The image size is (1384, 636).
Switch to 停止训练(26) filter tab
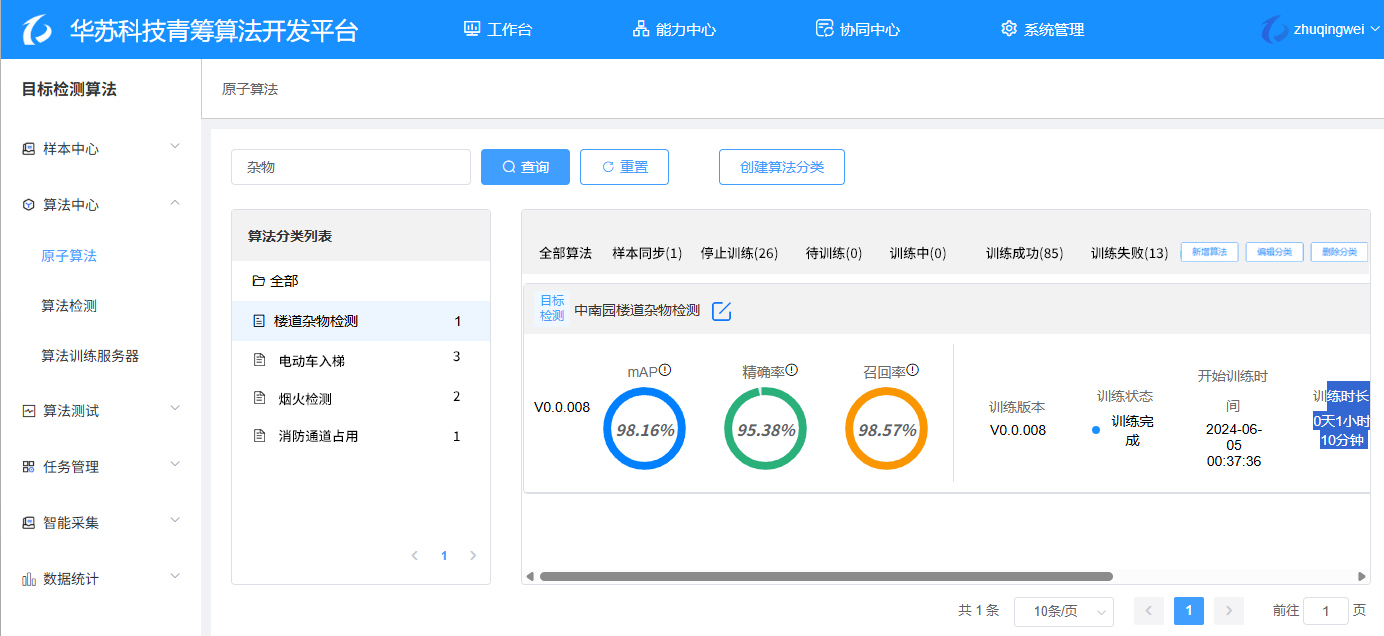pos(739,253)
